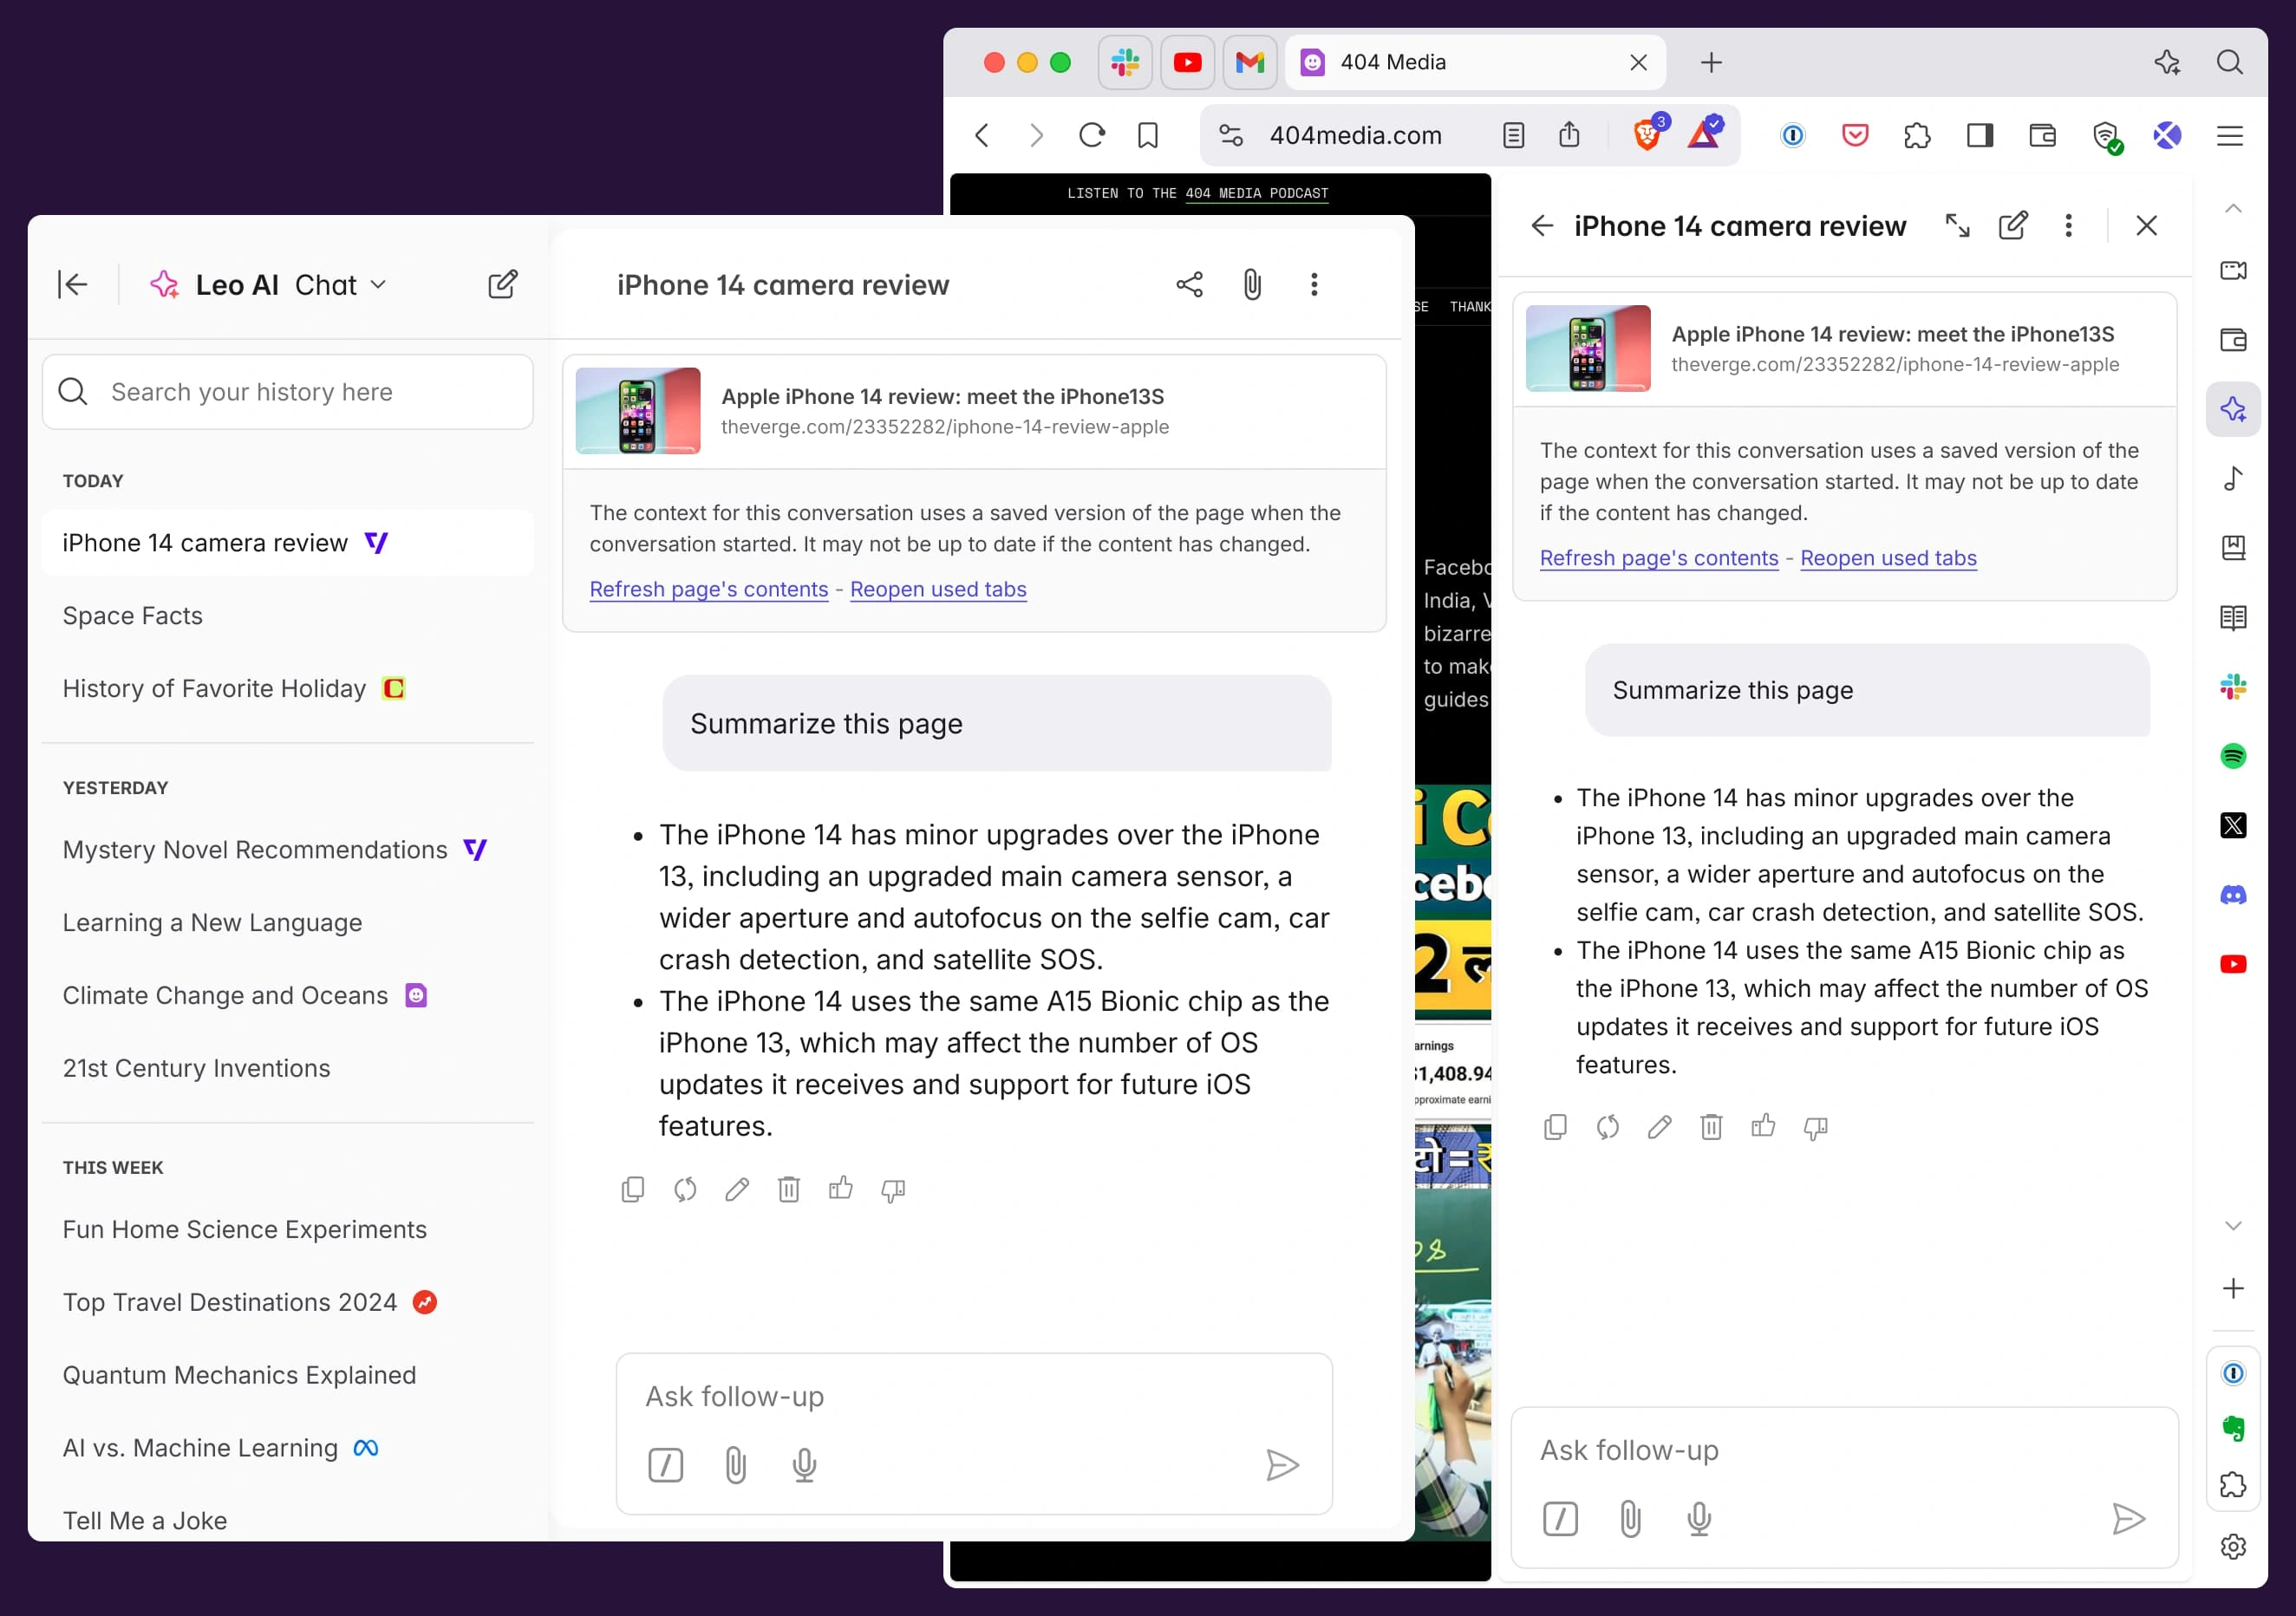
Task: Click the microphone icon in sidebar follow-up box
Action: coord(1698,1519)
